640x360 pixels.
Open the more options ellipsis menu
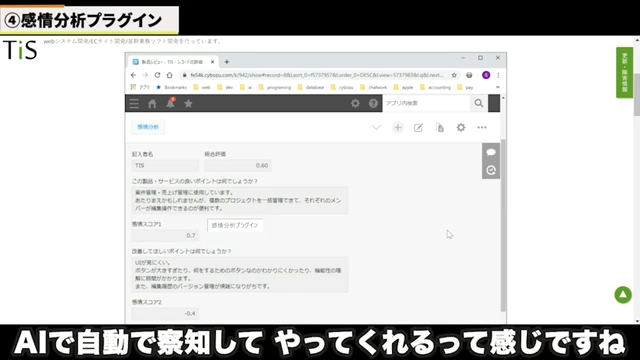tap(482, 127)
